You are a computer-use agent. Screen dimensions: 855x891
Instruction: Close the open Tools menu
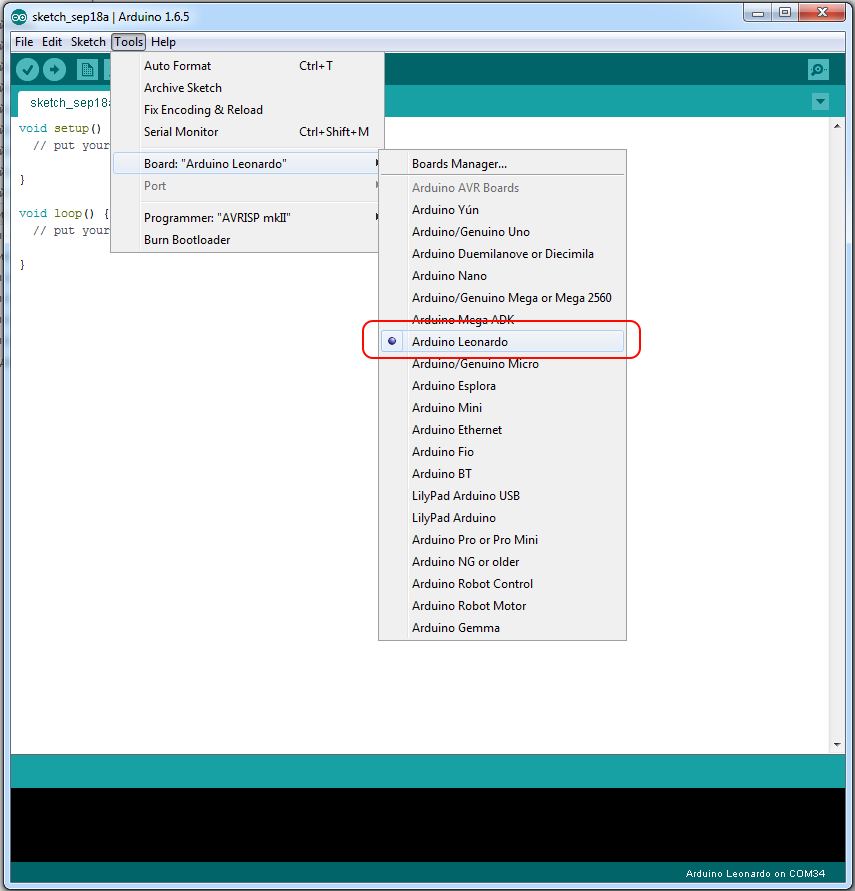click(x=128, y=42)
